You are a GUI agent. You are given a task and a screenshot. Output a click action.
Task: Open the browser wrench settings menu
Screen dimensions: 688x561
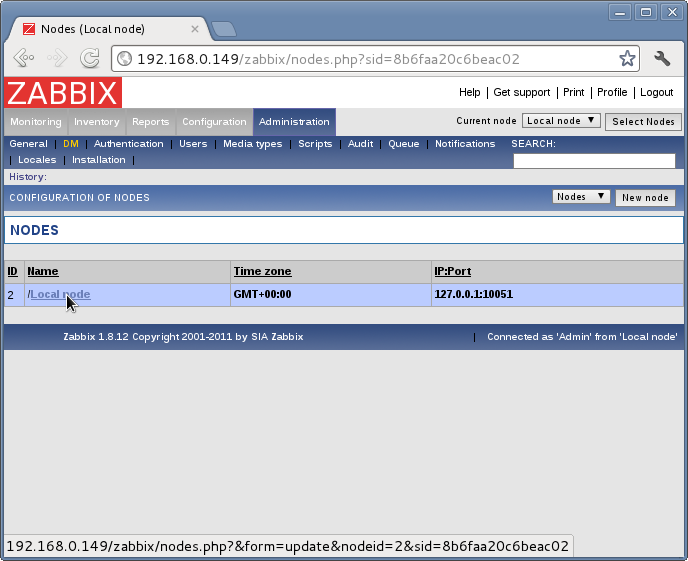click(x=662, y=58)
